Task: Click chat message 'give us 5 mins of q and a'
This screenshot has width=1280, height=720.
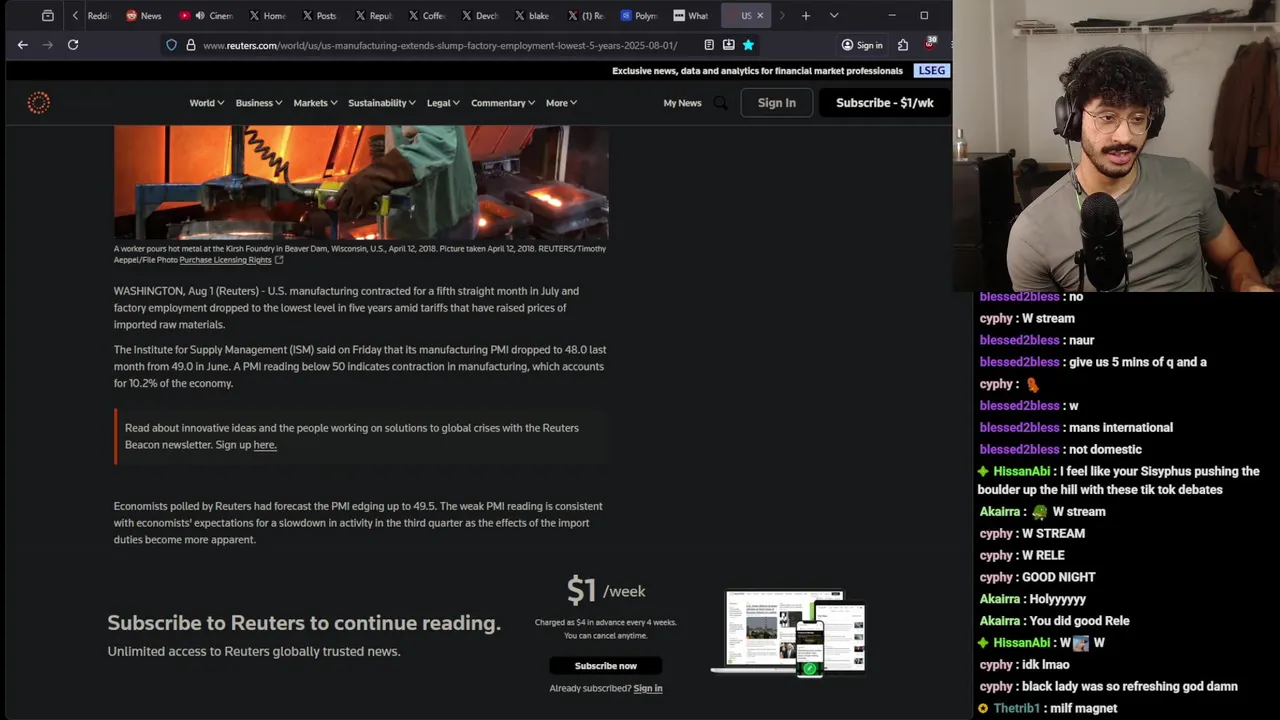Action: point(1138,362)
